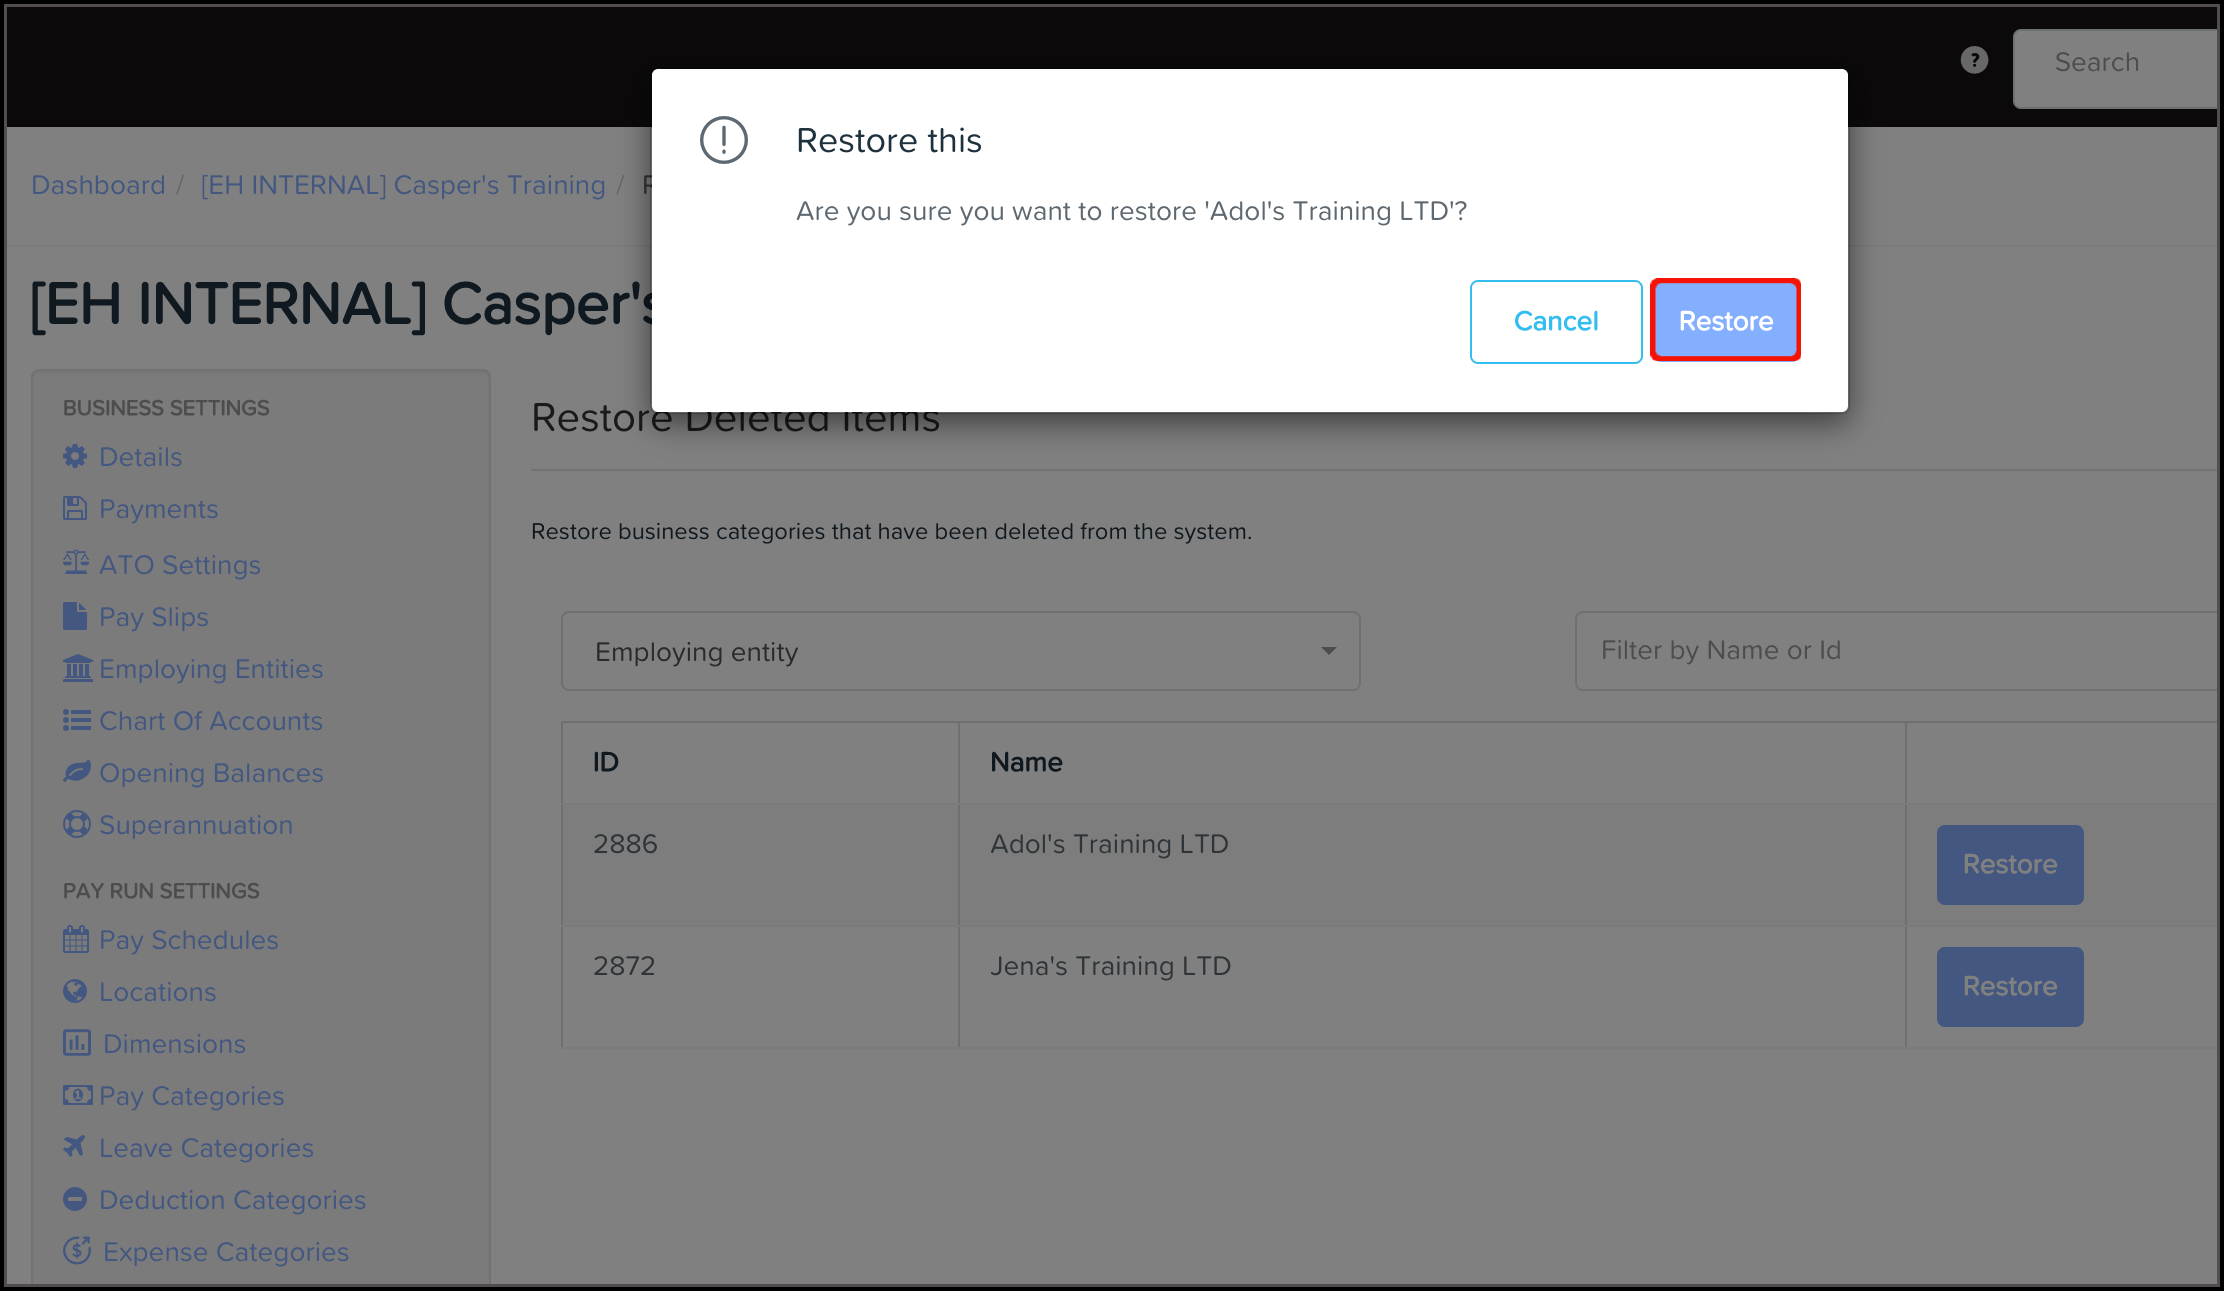
Task: Click the Deduction Categories minus icon
Action: [x=75, y=1199]
